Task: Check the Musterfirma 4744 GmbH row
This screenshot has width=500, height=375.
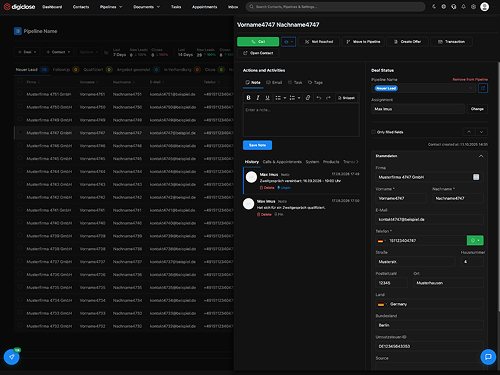Action: (x=20, y=171)
